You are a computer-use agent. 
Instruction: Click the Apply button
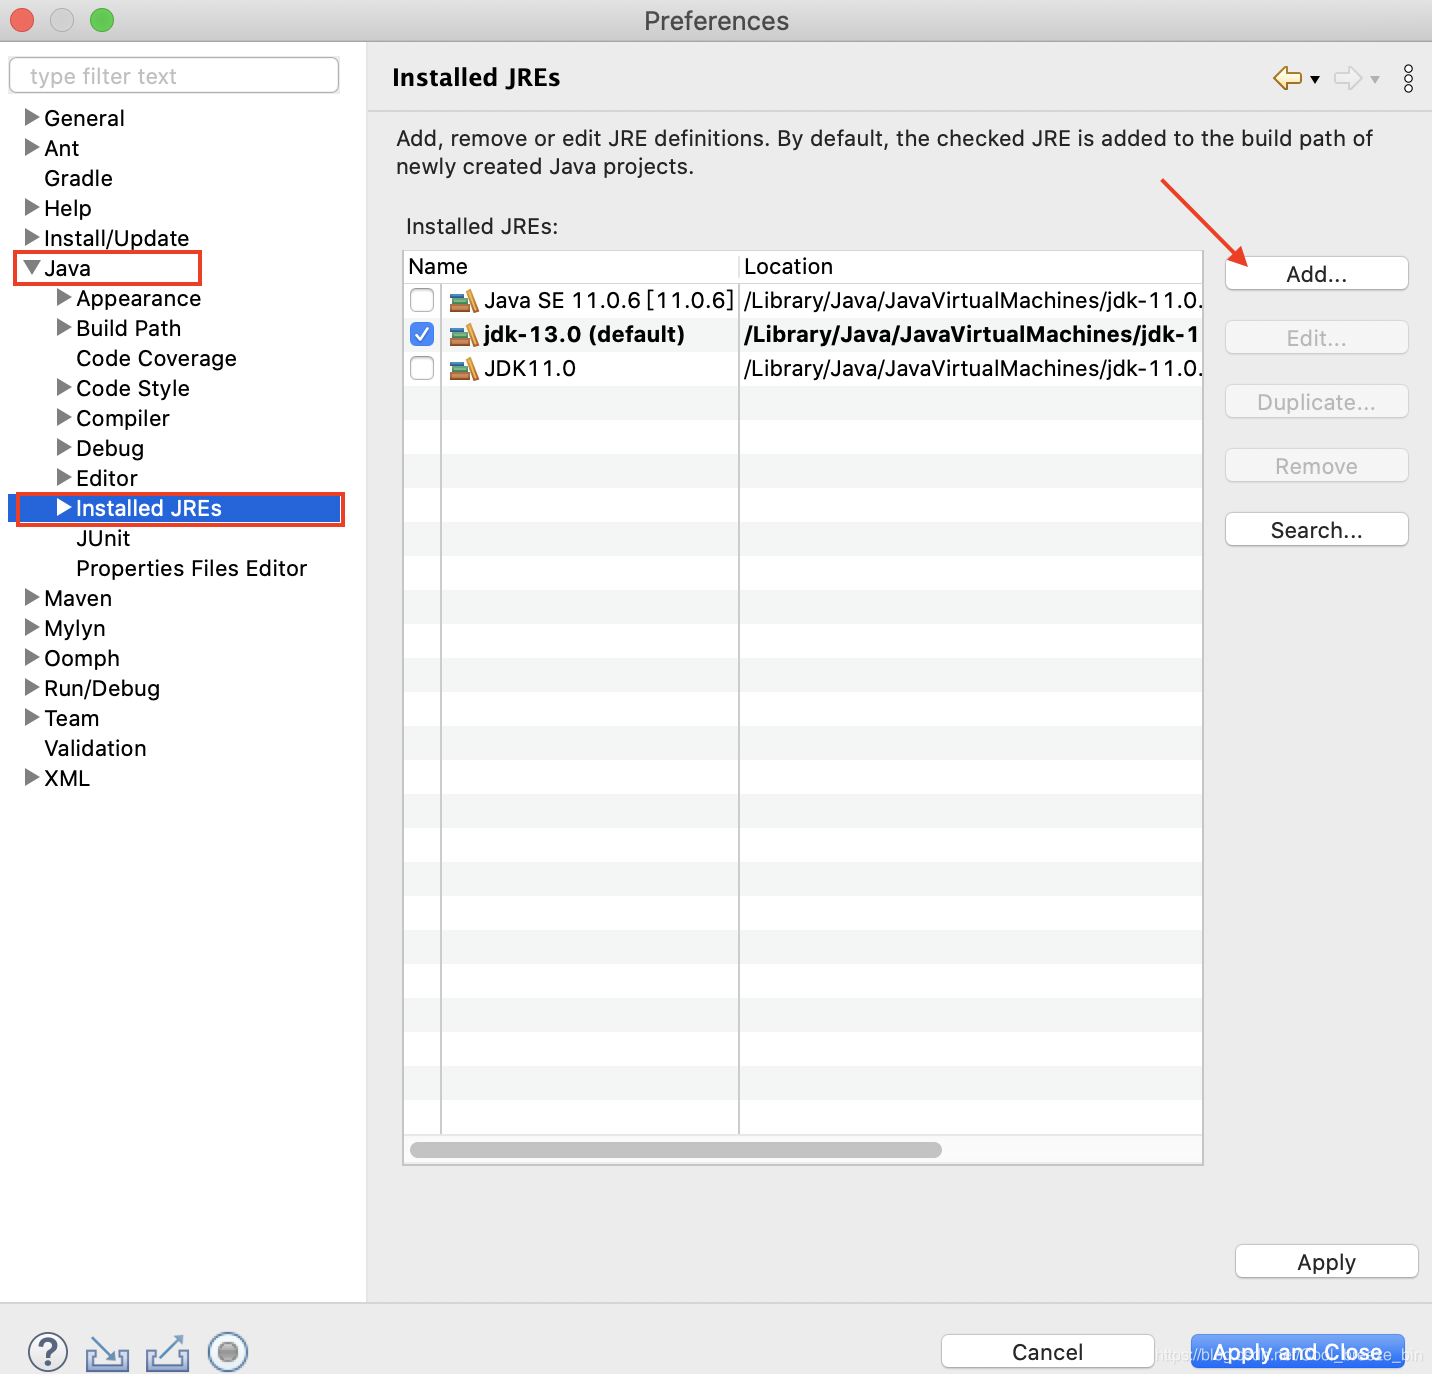coord(1326,1262)
